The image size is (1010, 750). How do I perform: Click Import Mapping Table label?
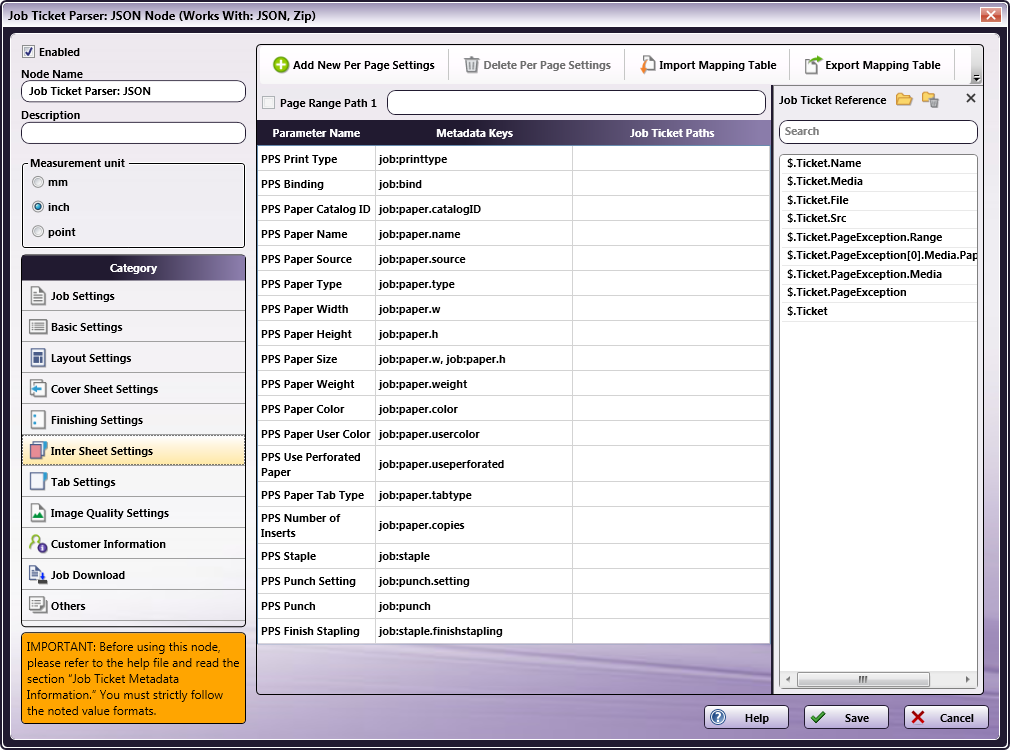(718, 65)
